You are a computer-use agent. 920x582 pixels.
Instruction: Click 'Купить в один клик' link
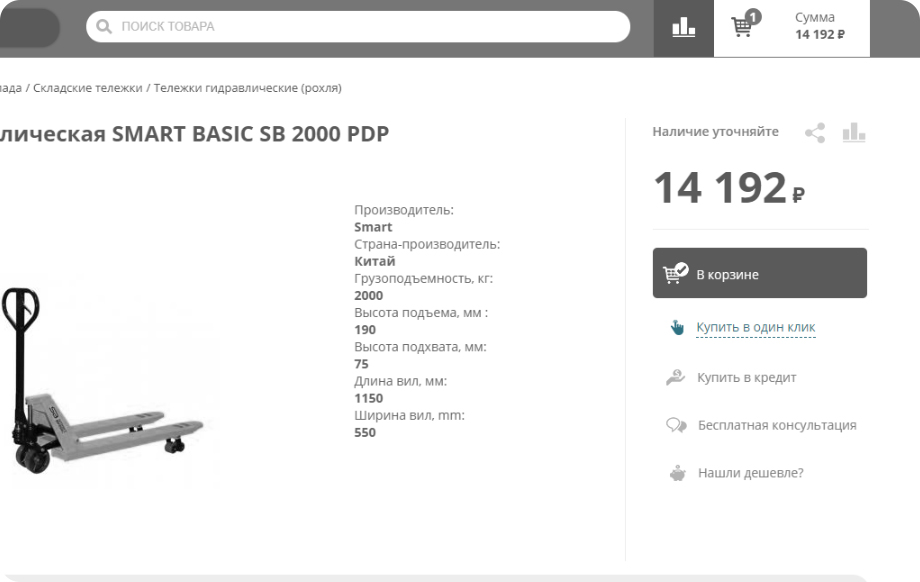tap(756, 328)
